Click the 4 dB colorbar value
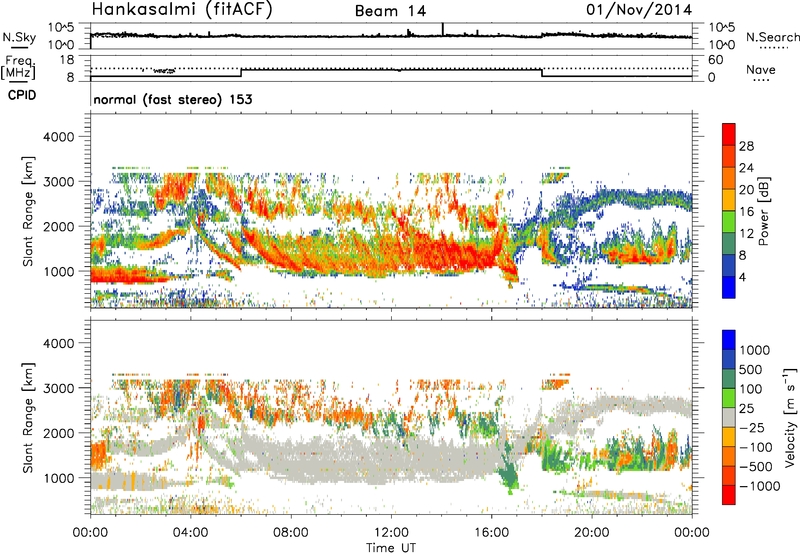 coord(742,277)
